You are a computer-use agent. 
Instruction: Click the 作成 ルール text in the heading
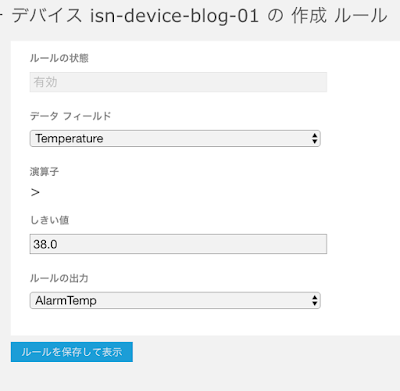click(339, 16)
